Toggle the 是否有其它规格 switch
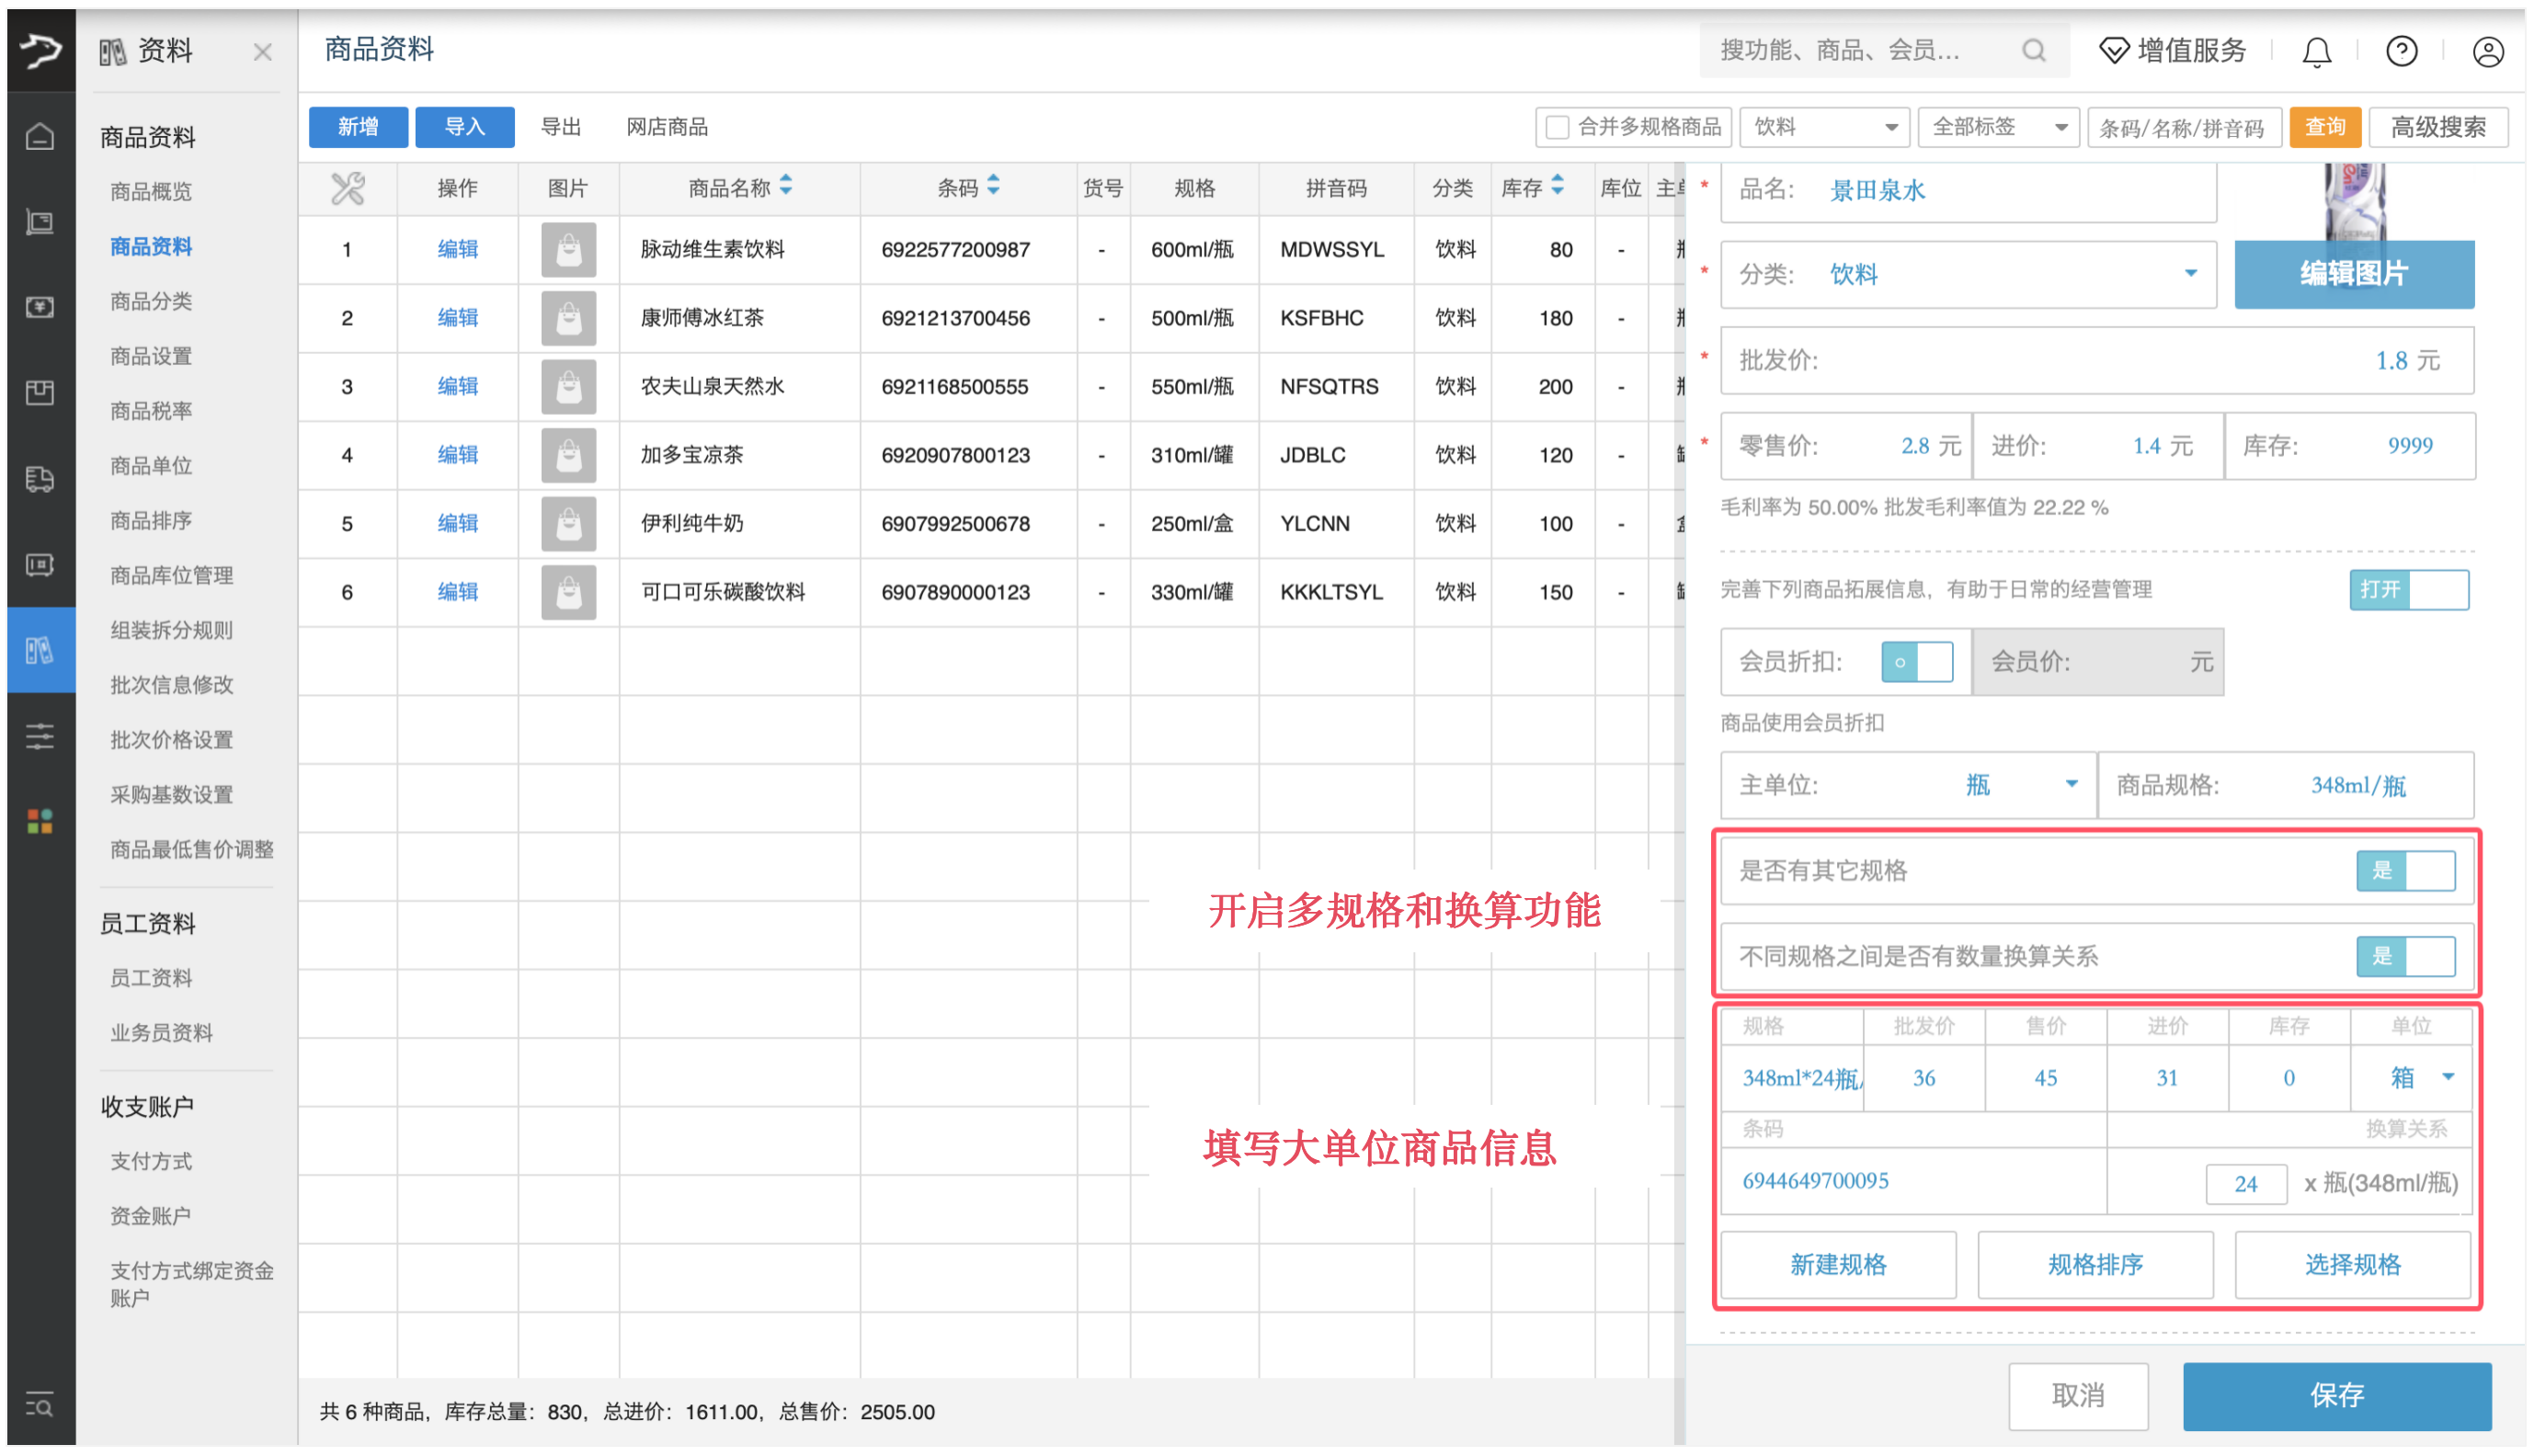 pos(2404,871)
